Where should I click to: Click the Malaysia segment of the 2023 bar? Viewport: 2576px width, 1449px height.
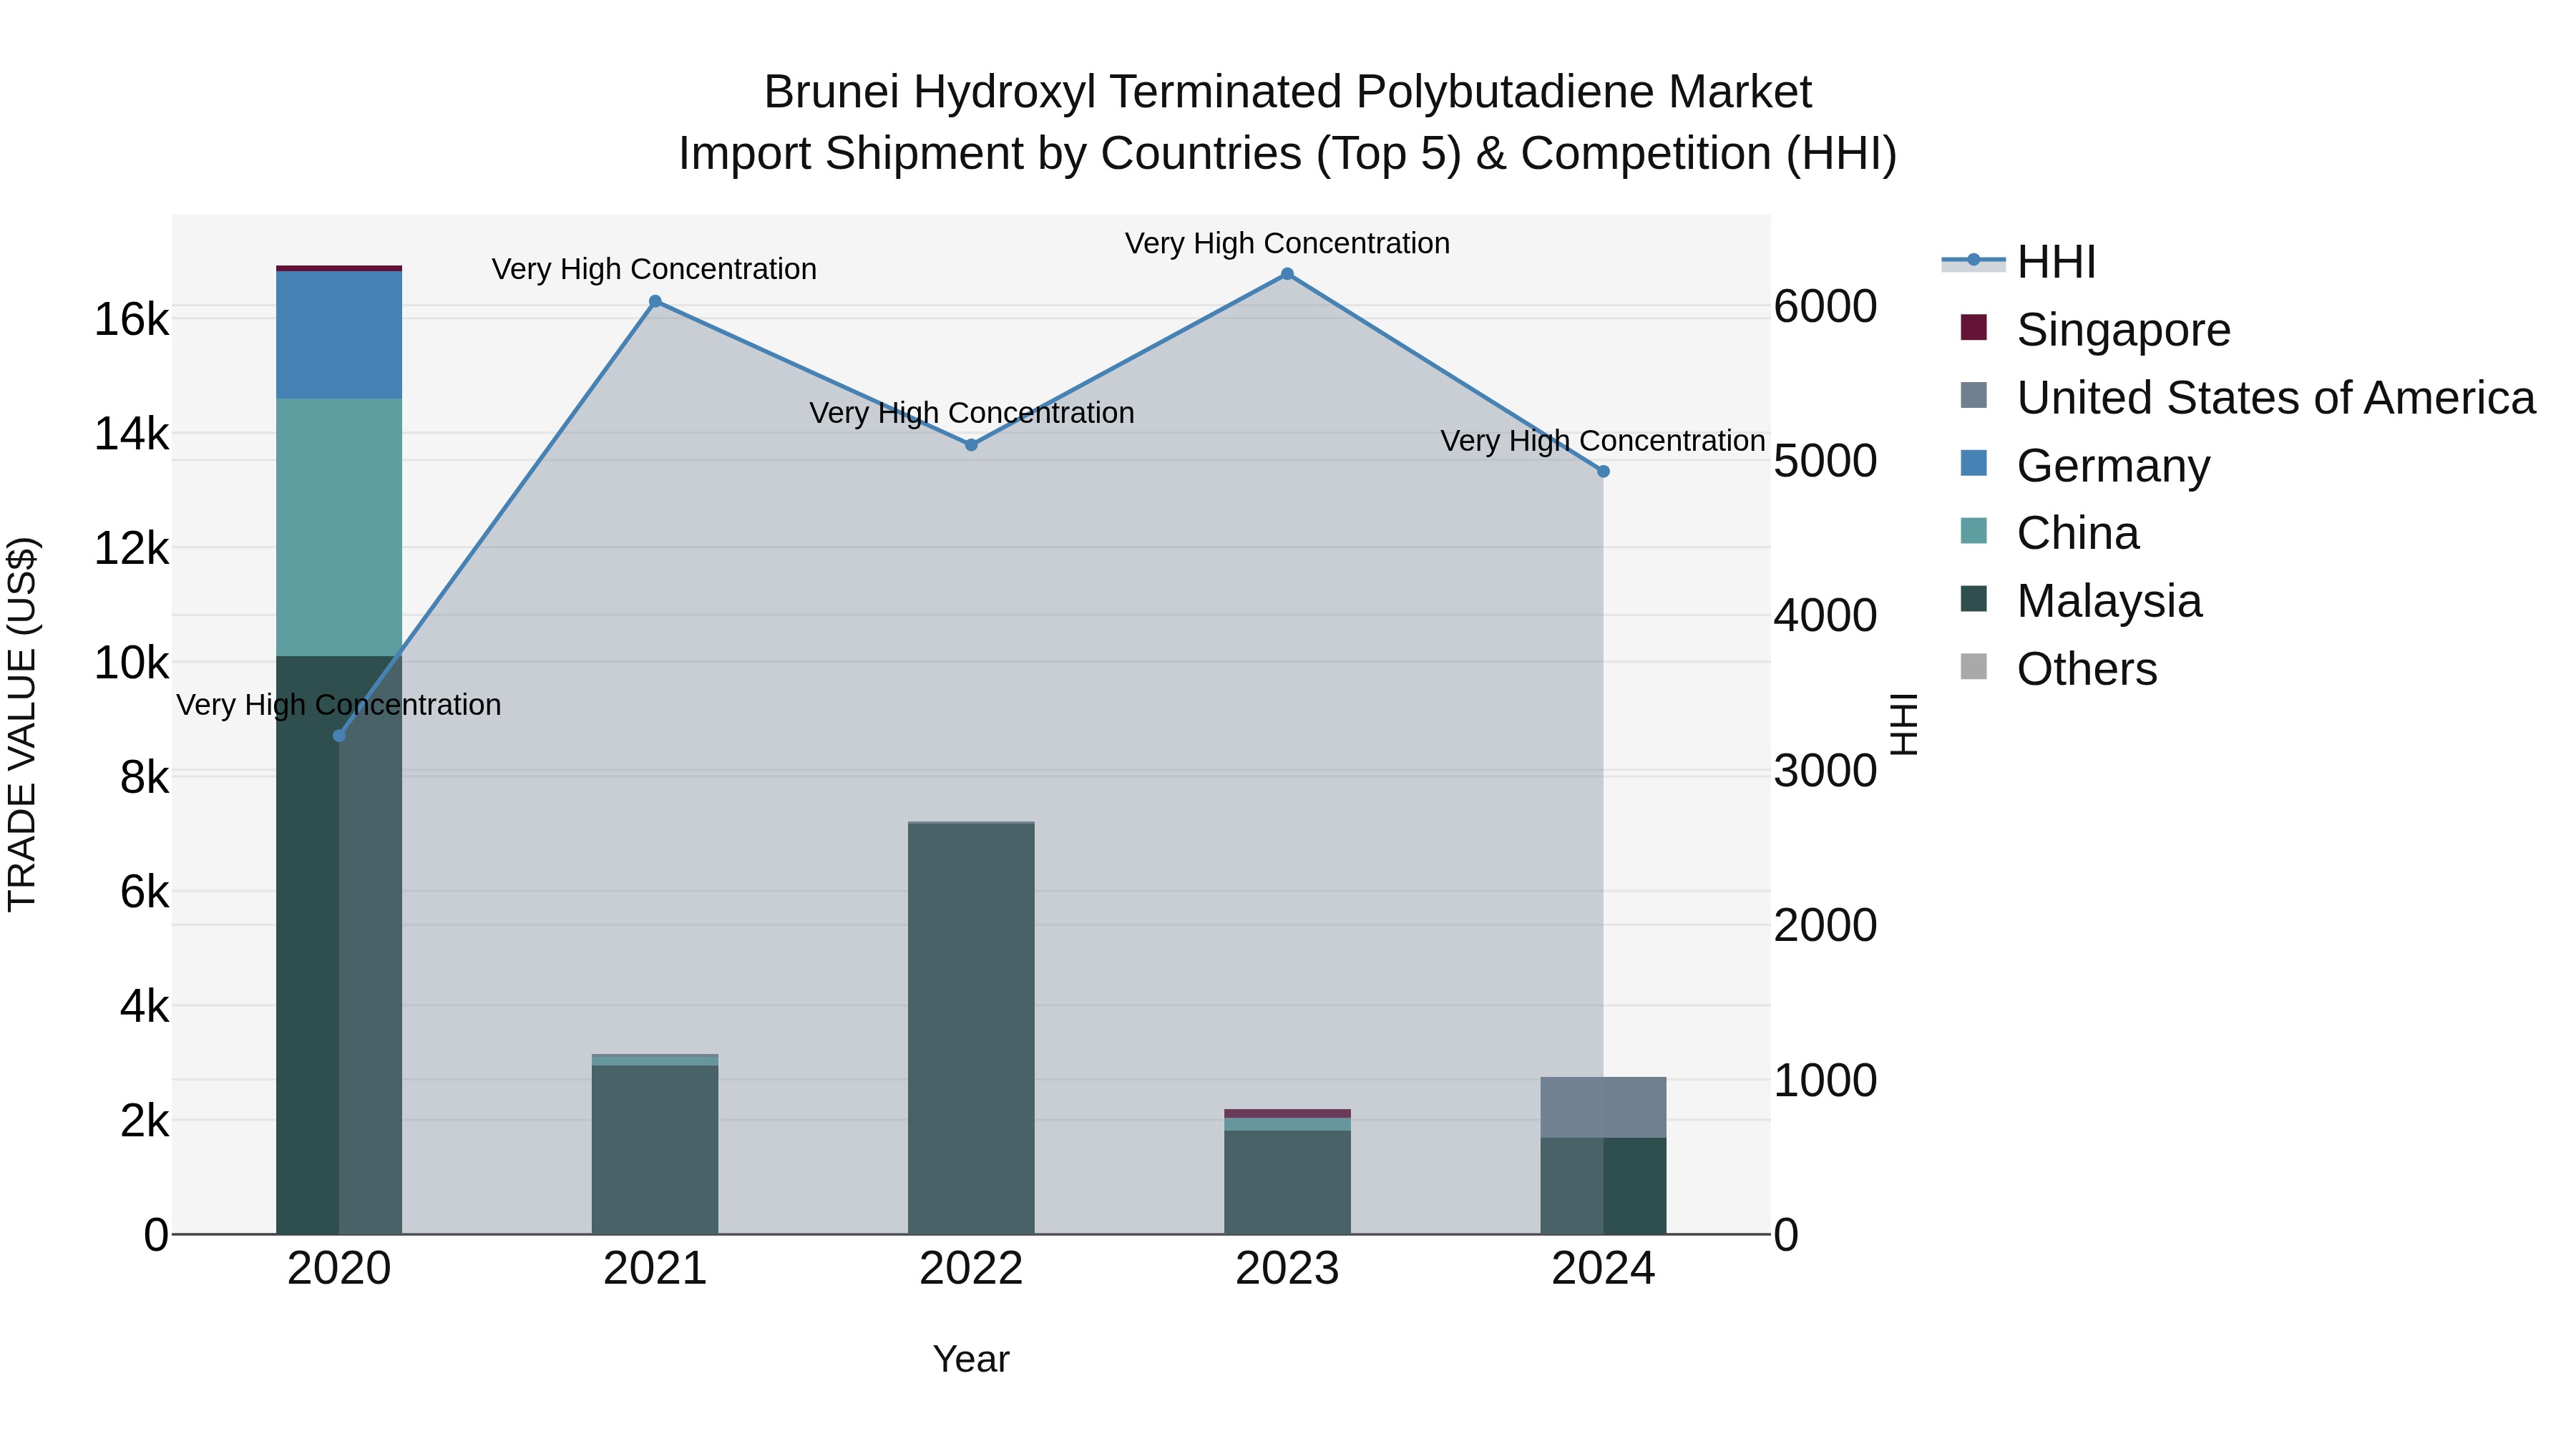[1287, 1182]
